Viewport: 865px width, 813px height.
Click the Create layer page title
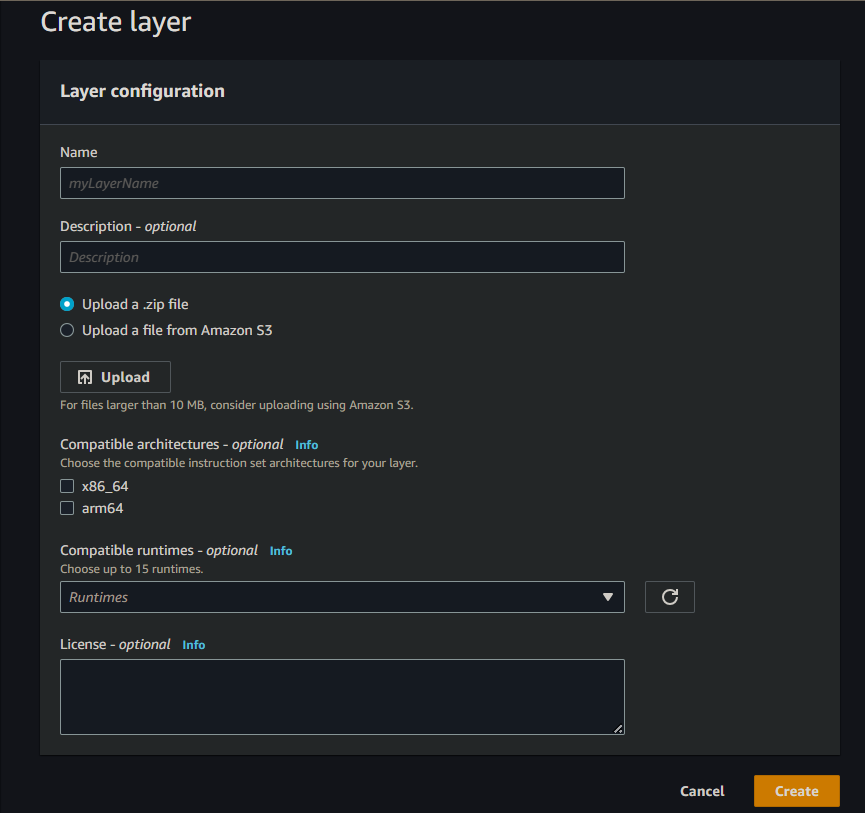115,21
